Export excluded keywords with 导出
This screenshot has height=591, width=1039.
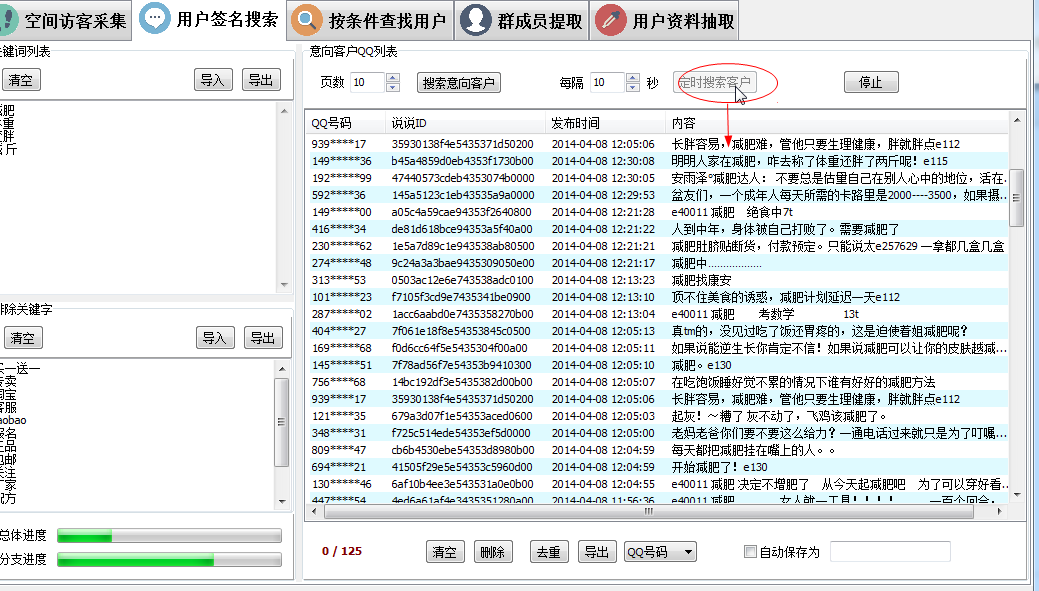[x=263, y=338]
